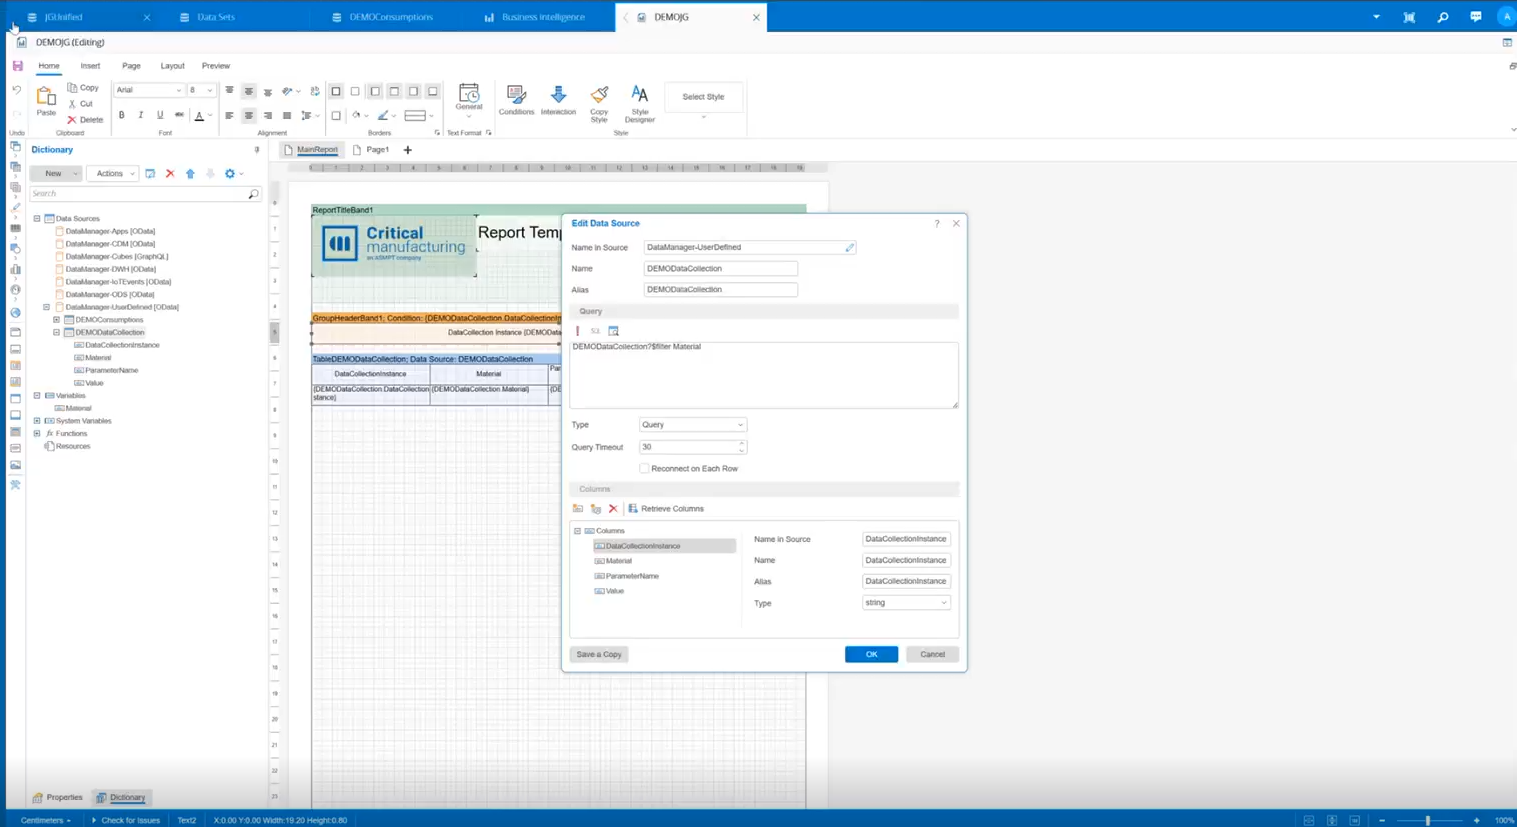Open the column Type string dropdown
1517x827 pixels.
click(x=906, y=603)
